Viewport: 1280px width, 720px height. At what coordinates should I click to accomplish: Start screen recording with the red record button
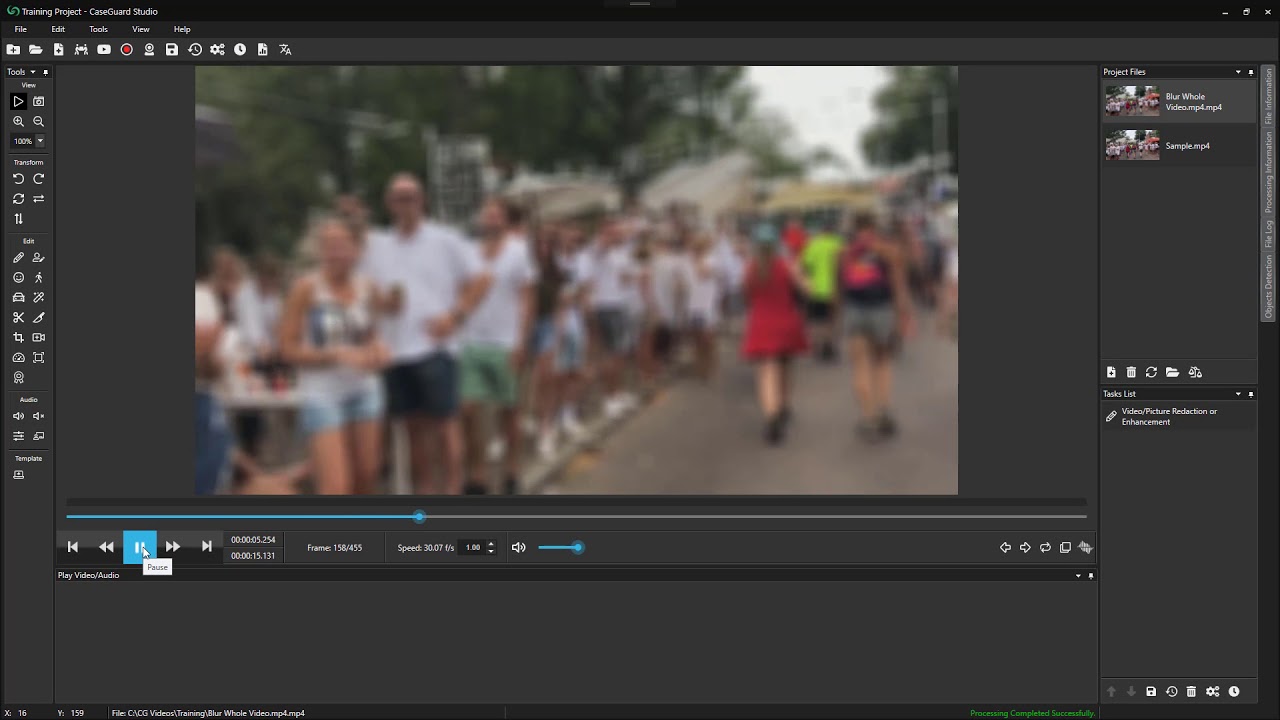[127, 49]
